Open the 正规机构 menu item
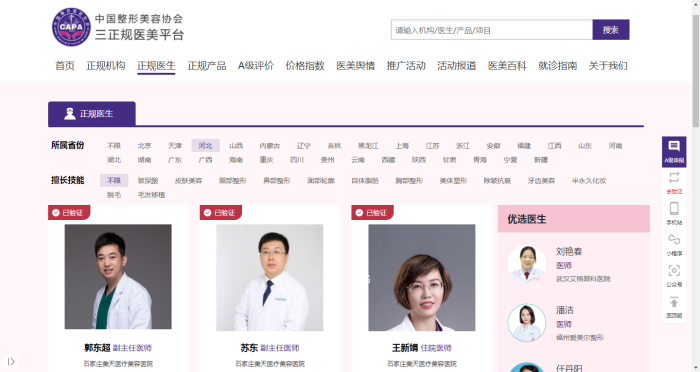 (x=106, y=66)
